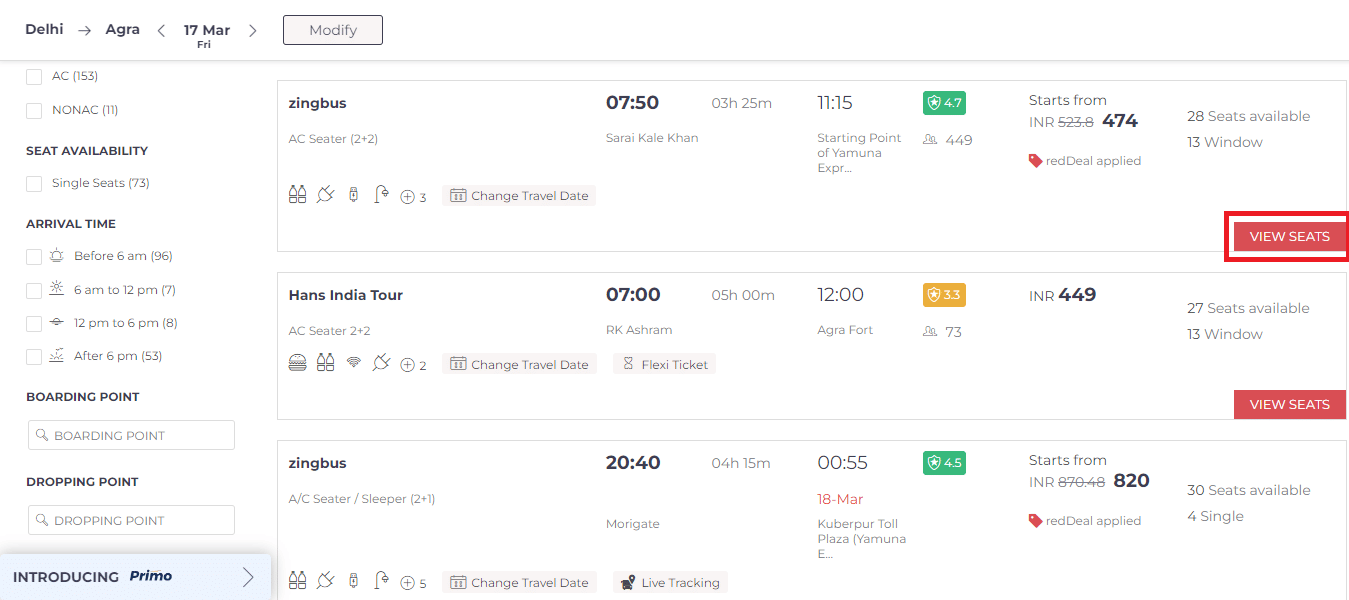Click the charging point icon on zingbus listing

click(325, 195)
